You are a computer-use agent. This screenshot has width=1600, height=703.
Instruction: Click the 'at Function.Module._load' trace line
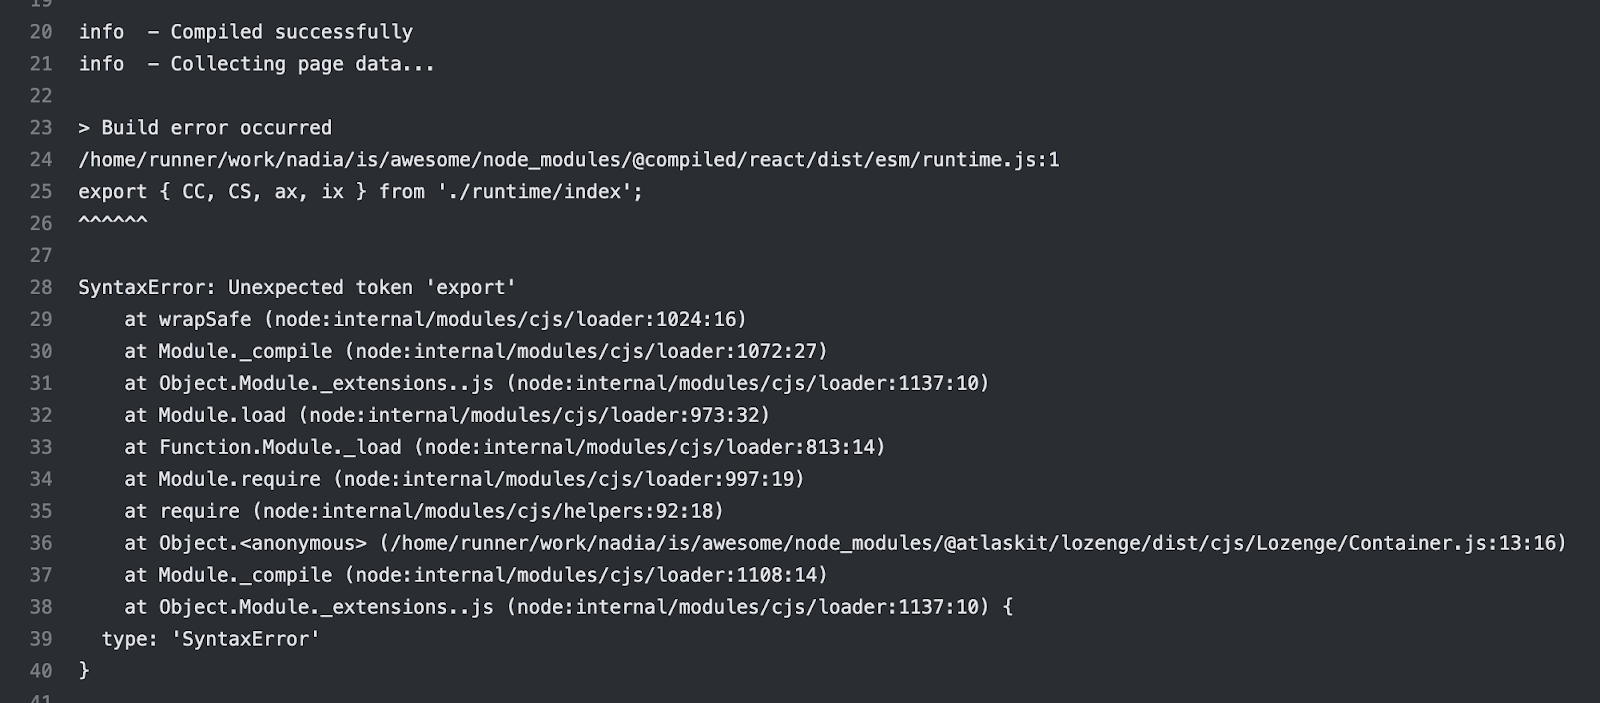[x=505, y=447]
